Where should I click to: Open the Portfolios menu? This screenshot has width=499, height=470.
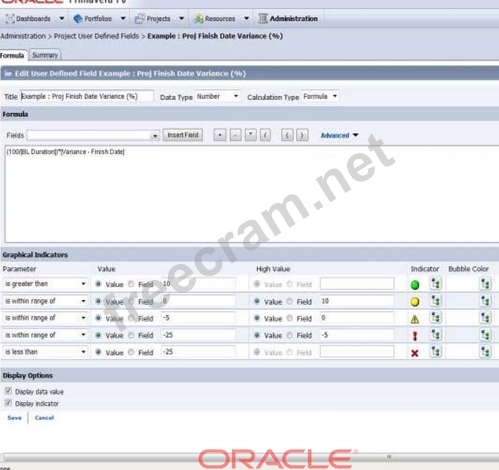point(98,19)
